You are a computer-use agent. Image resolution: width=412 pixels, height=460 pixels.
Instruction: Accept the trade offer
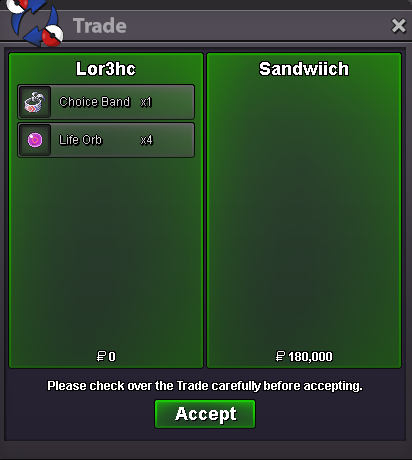(205, 414)
